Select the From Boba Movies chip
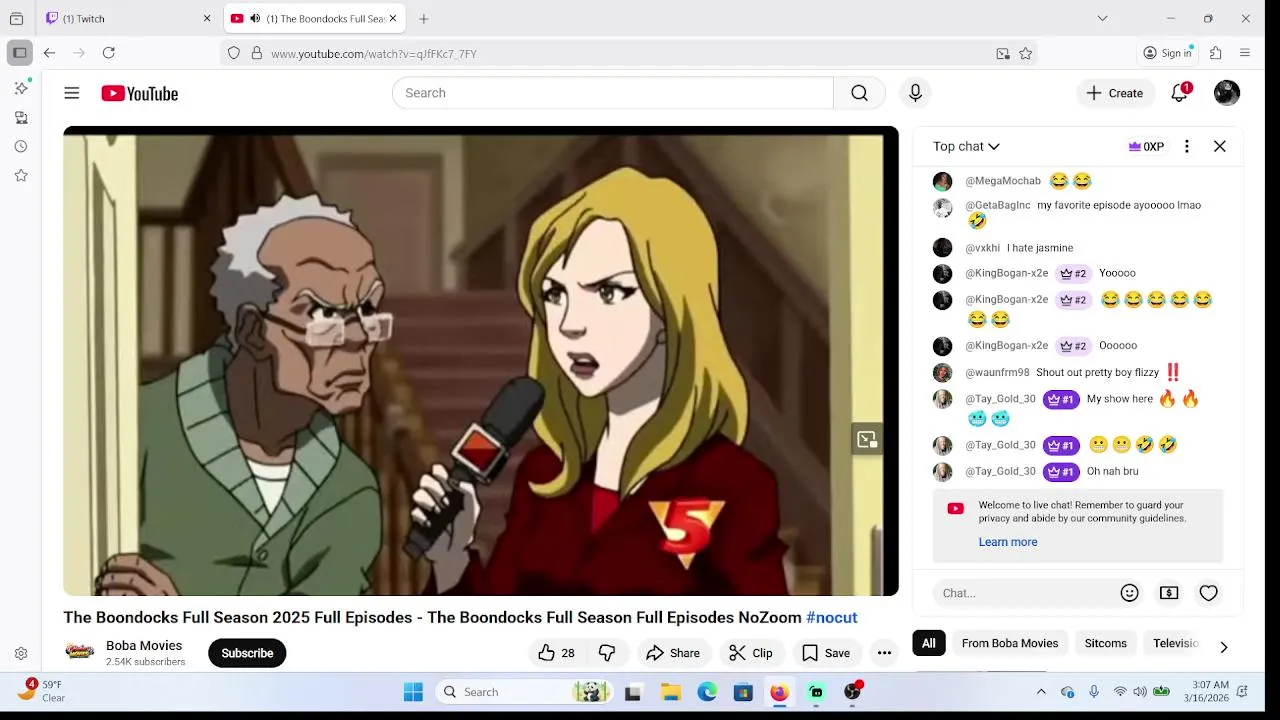The width and height of the screenshot is (1280, 720). 1010,643
